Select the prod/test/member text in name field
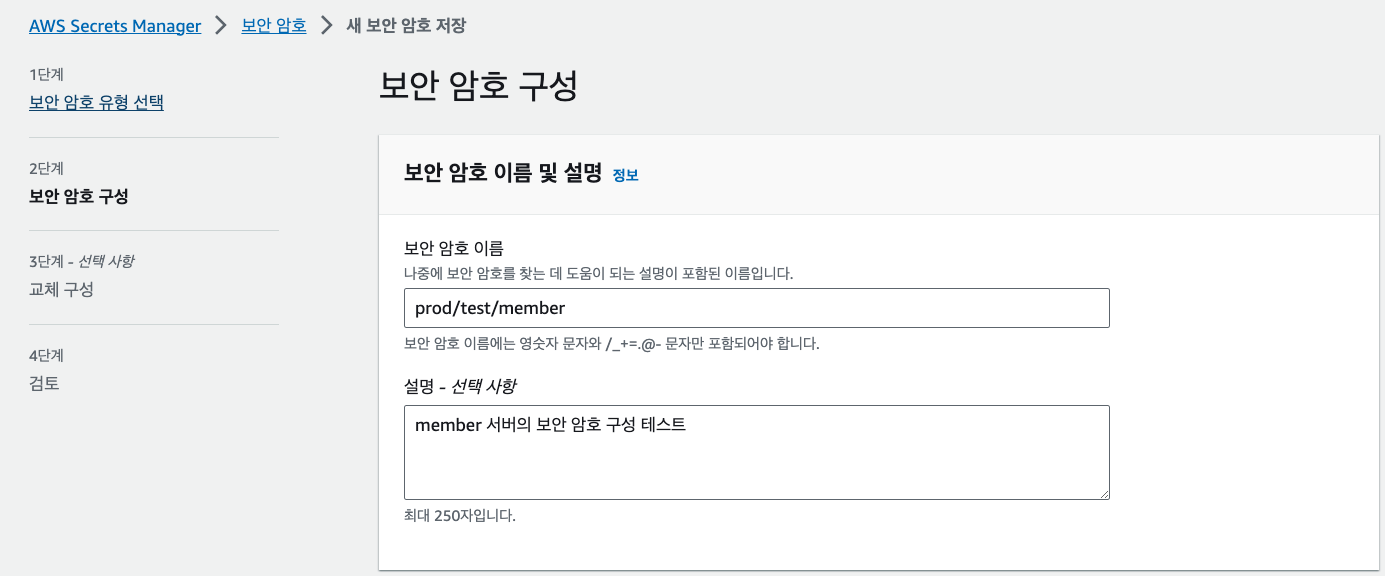The width and height of the screenshot is (1385, 576). point(492,307)
